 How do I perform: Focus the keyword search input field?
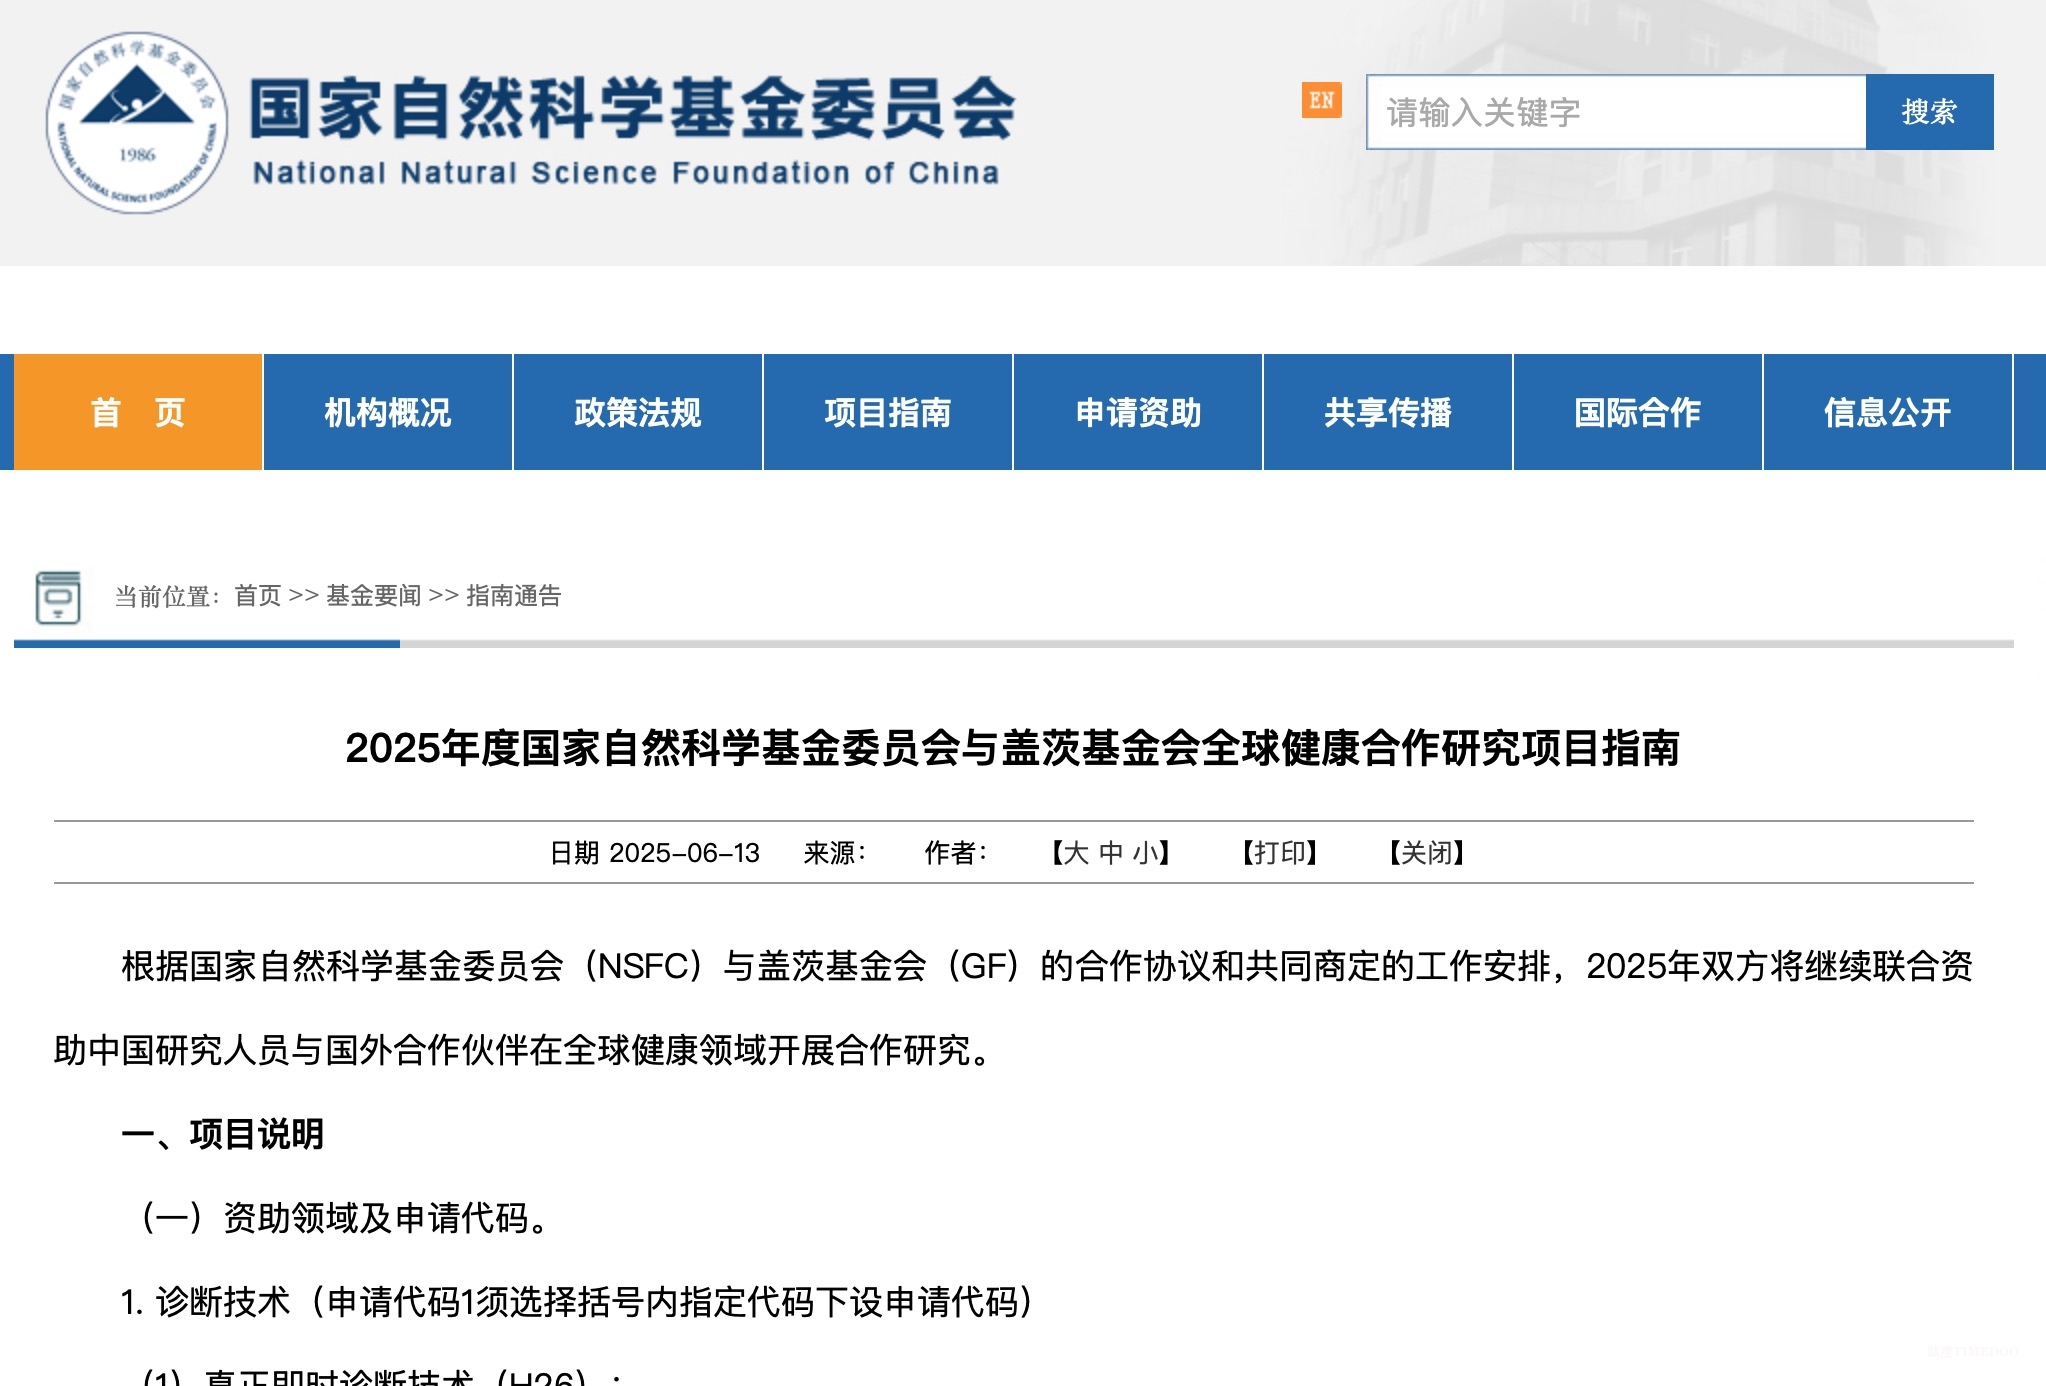coord(1616,112)
